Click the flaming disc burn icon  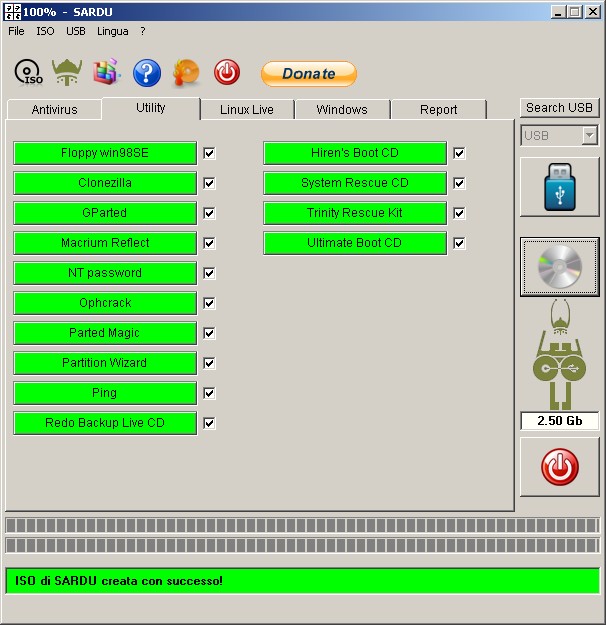tap(186, 73)
